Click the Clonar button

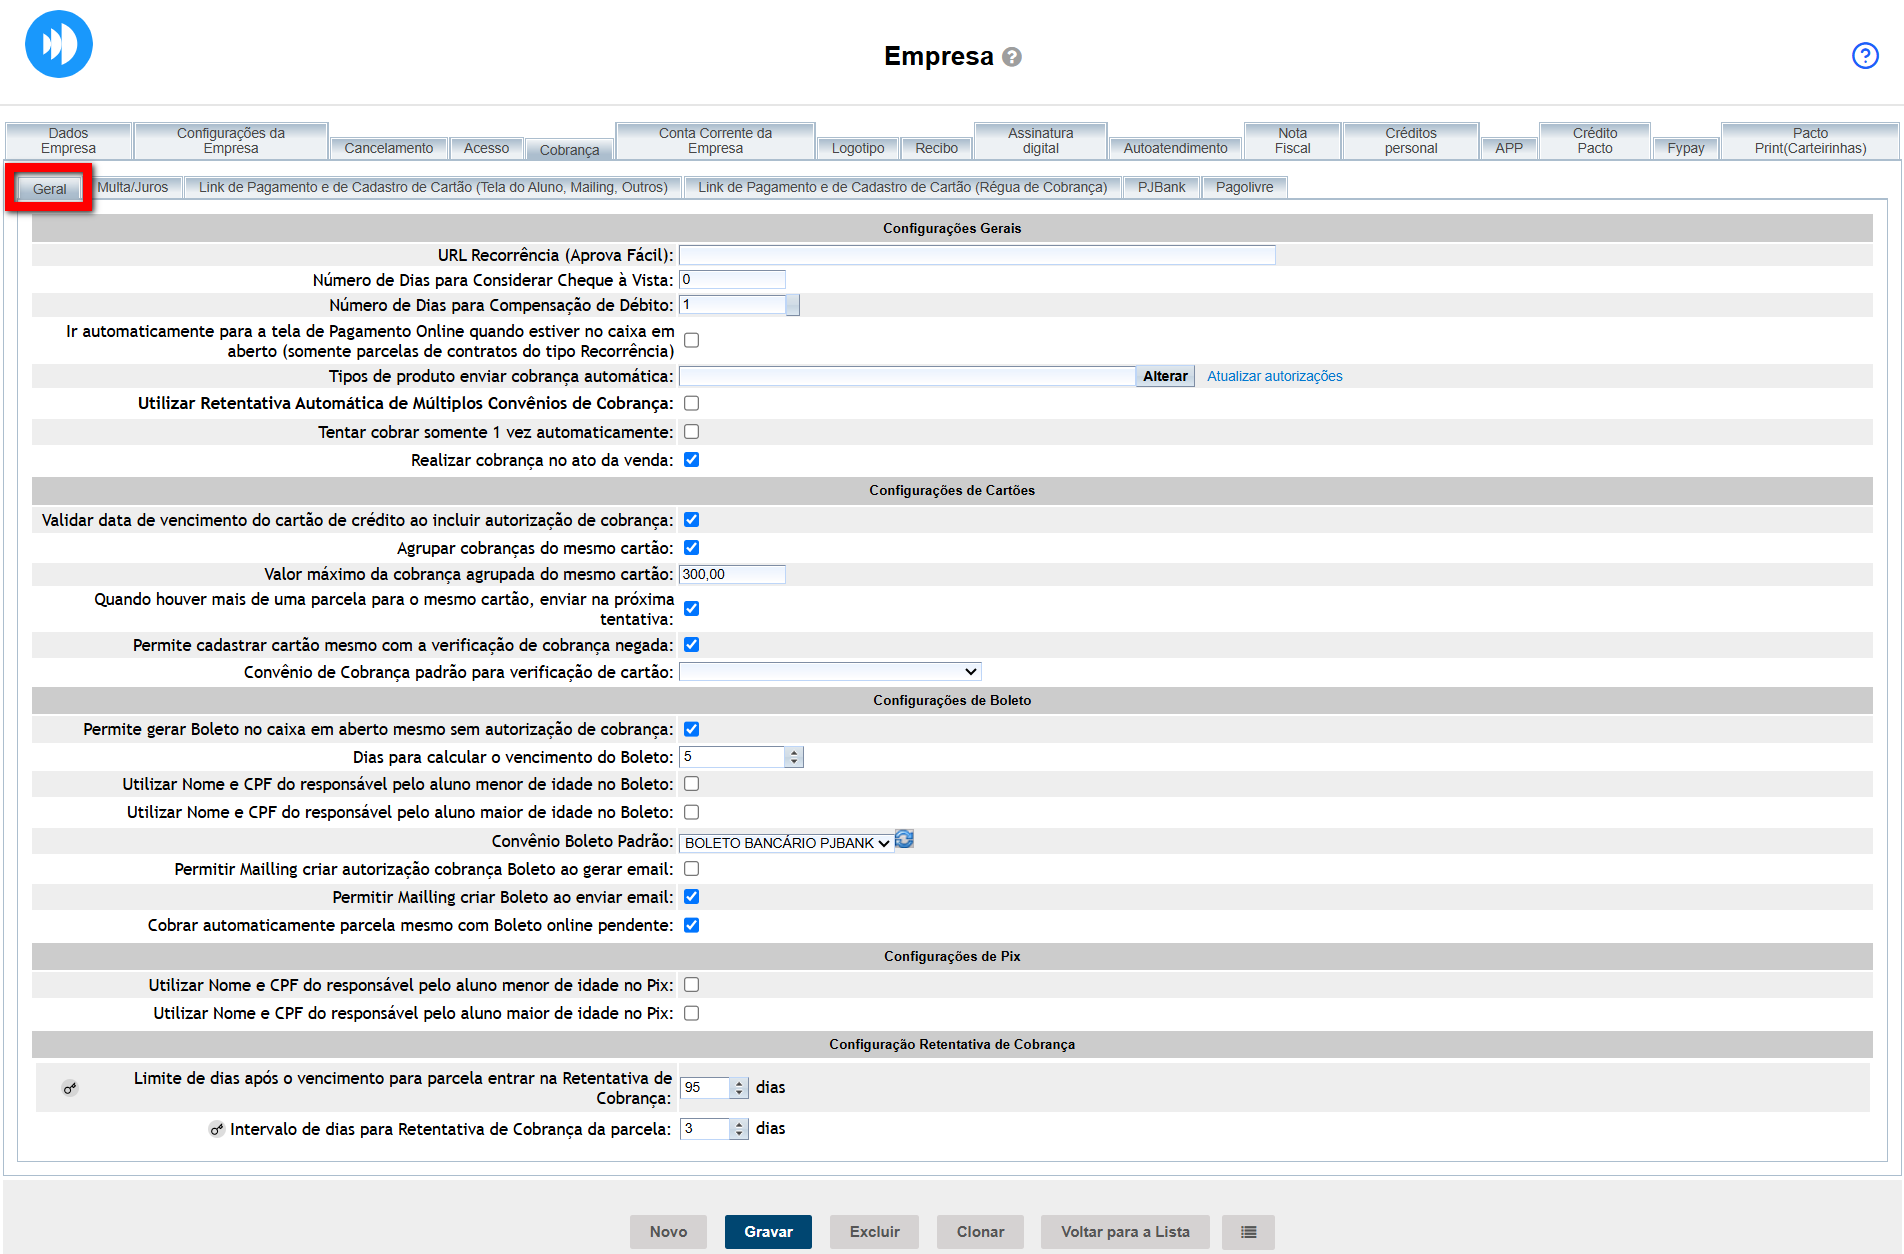[x=980, y=1232]
